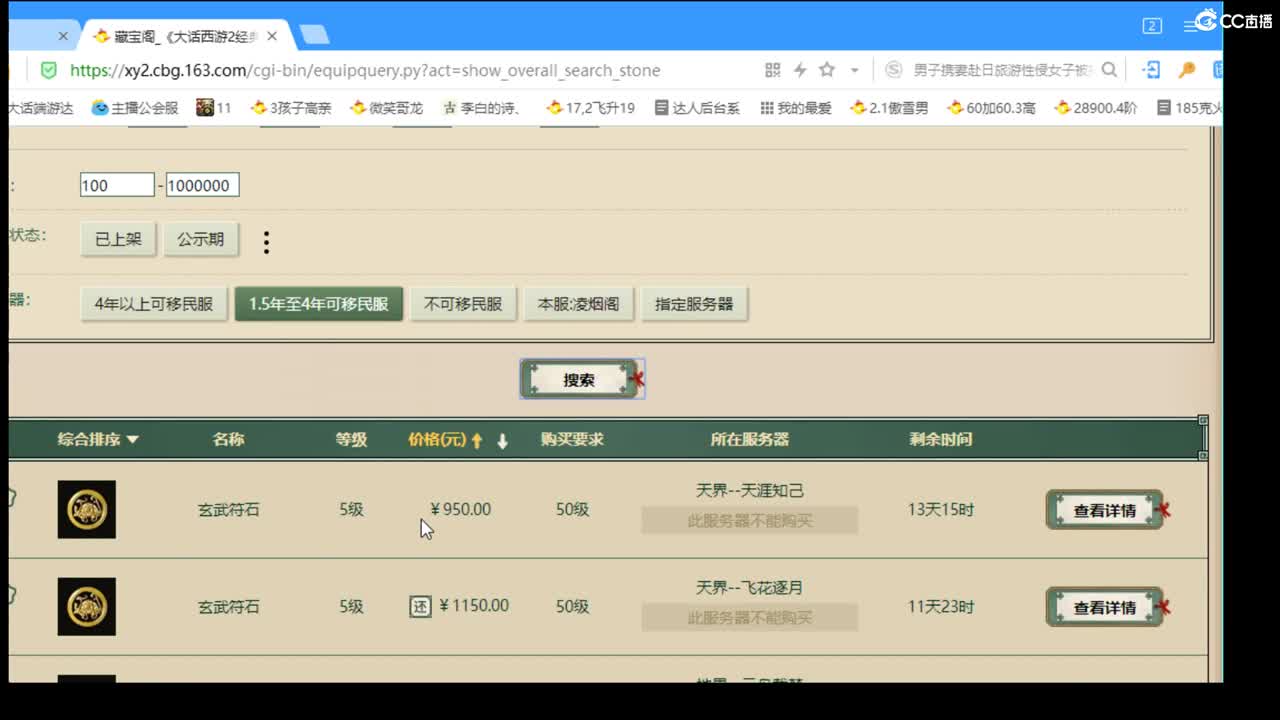Sort price ascending with up arrow
This screenshot has height=720, width=1280.
coord(477,440)
